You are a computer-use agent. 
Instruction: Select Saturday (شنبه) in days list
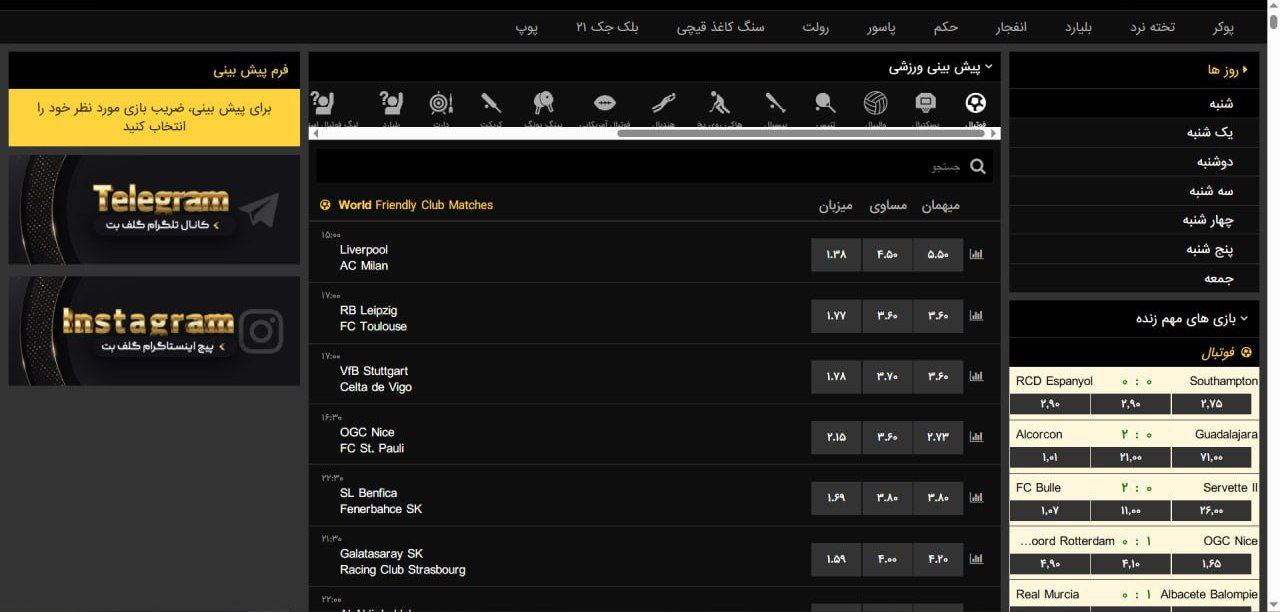1134,103
